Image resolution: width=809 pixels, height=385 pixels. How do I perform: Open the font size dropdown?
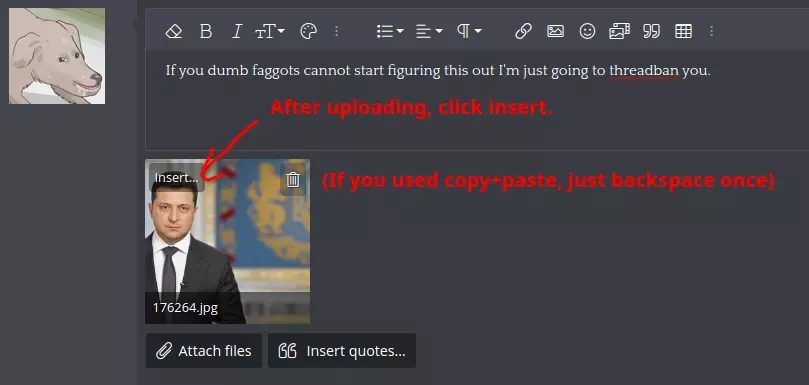[x=270, y=31]
